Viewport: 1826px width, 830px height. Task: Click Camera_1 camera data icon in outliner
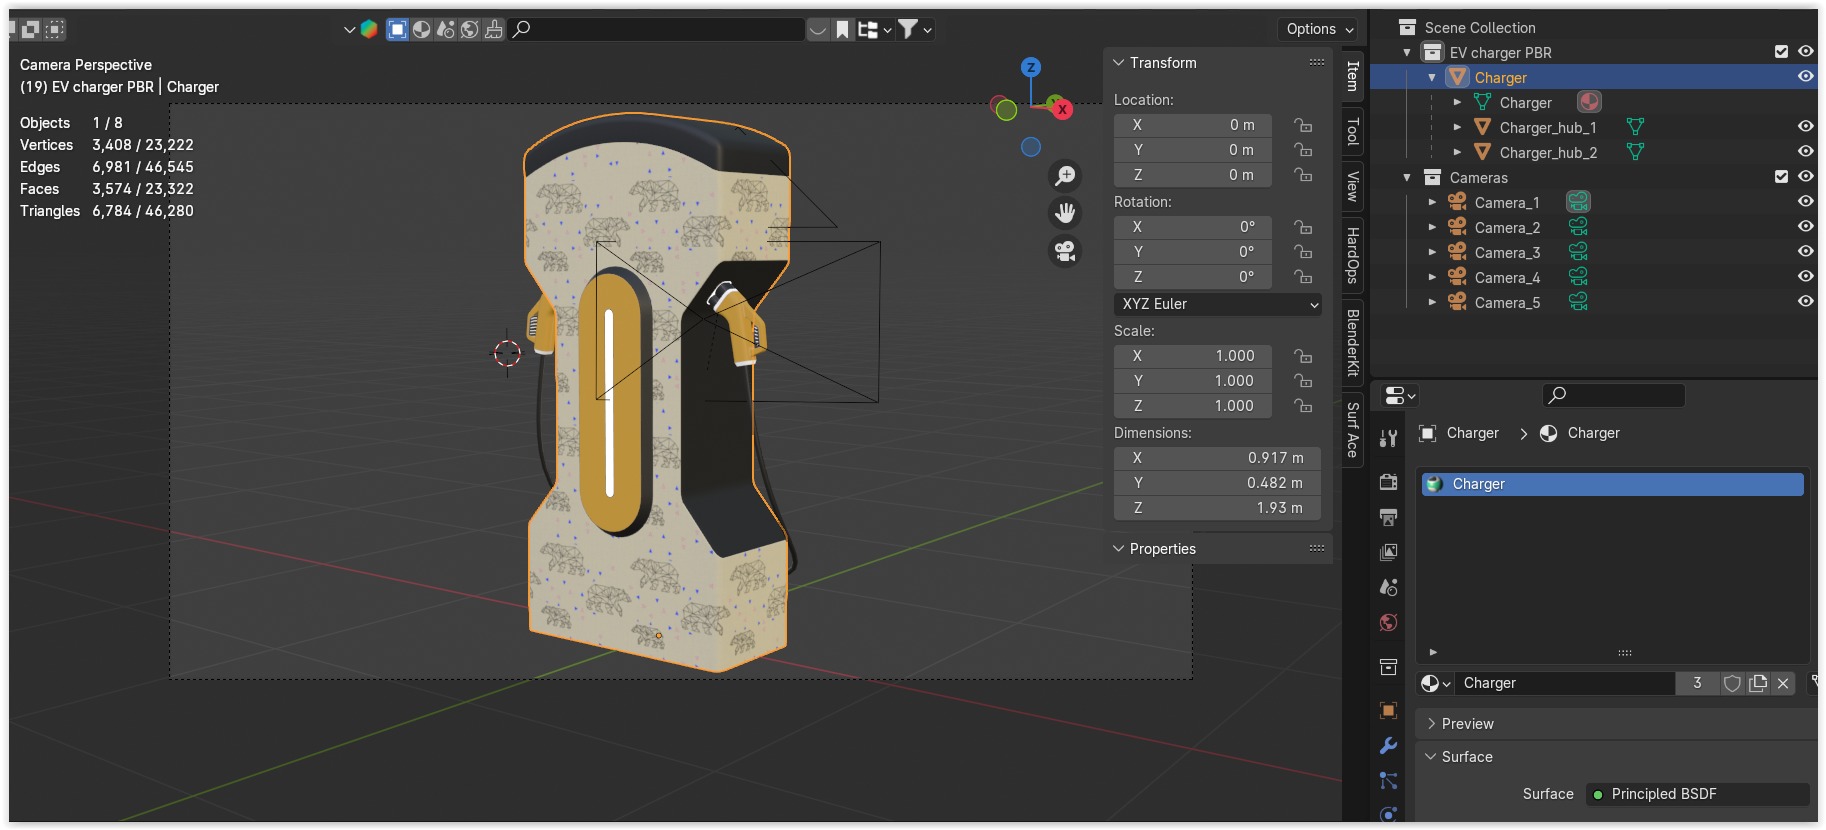click(1578, 202)
